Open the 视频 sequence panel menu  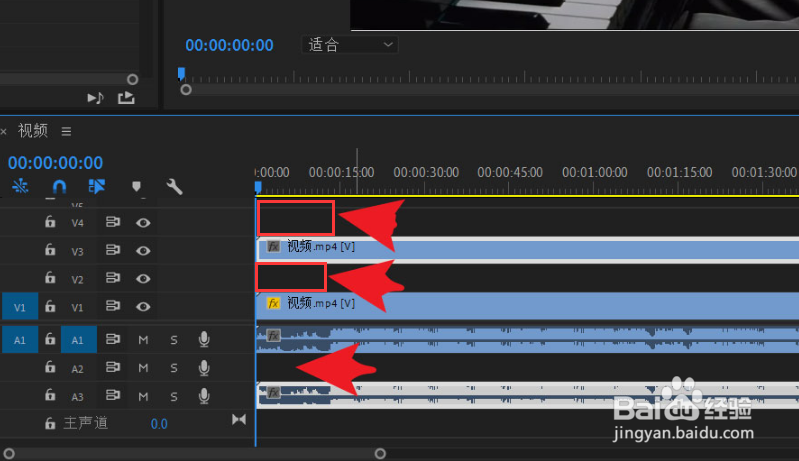pos(66,131)
